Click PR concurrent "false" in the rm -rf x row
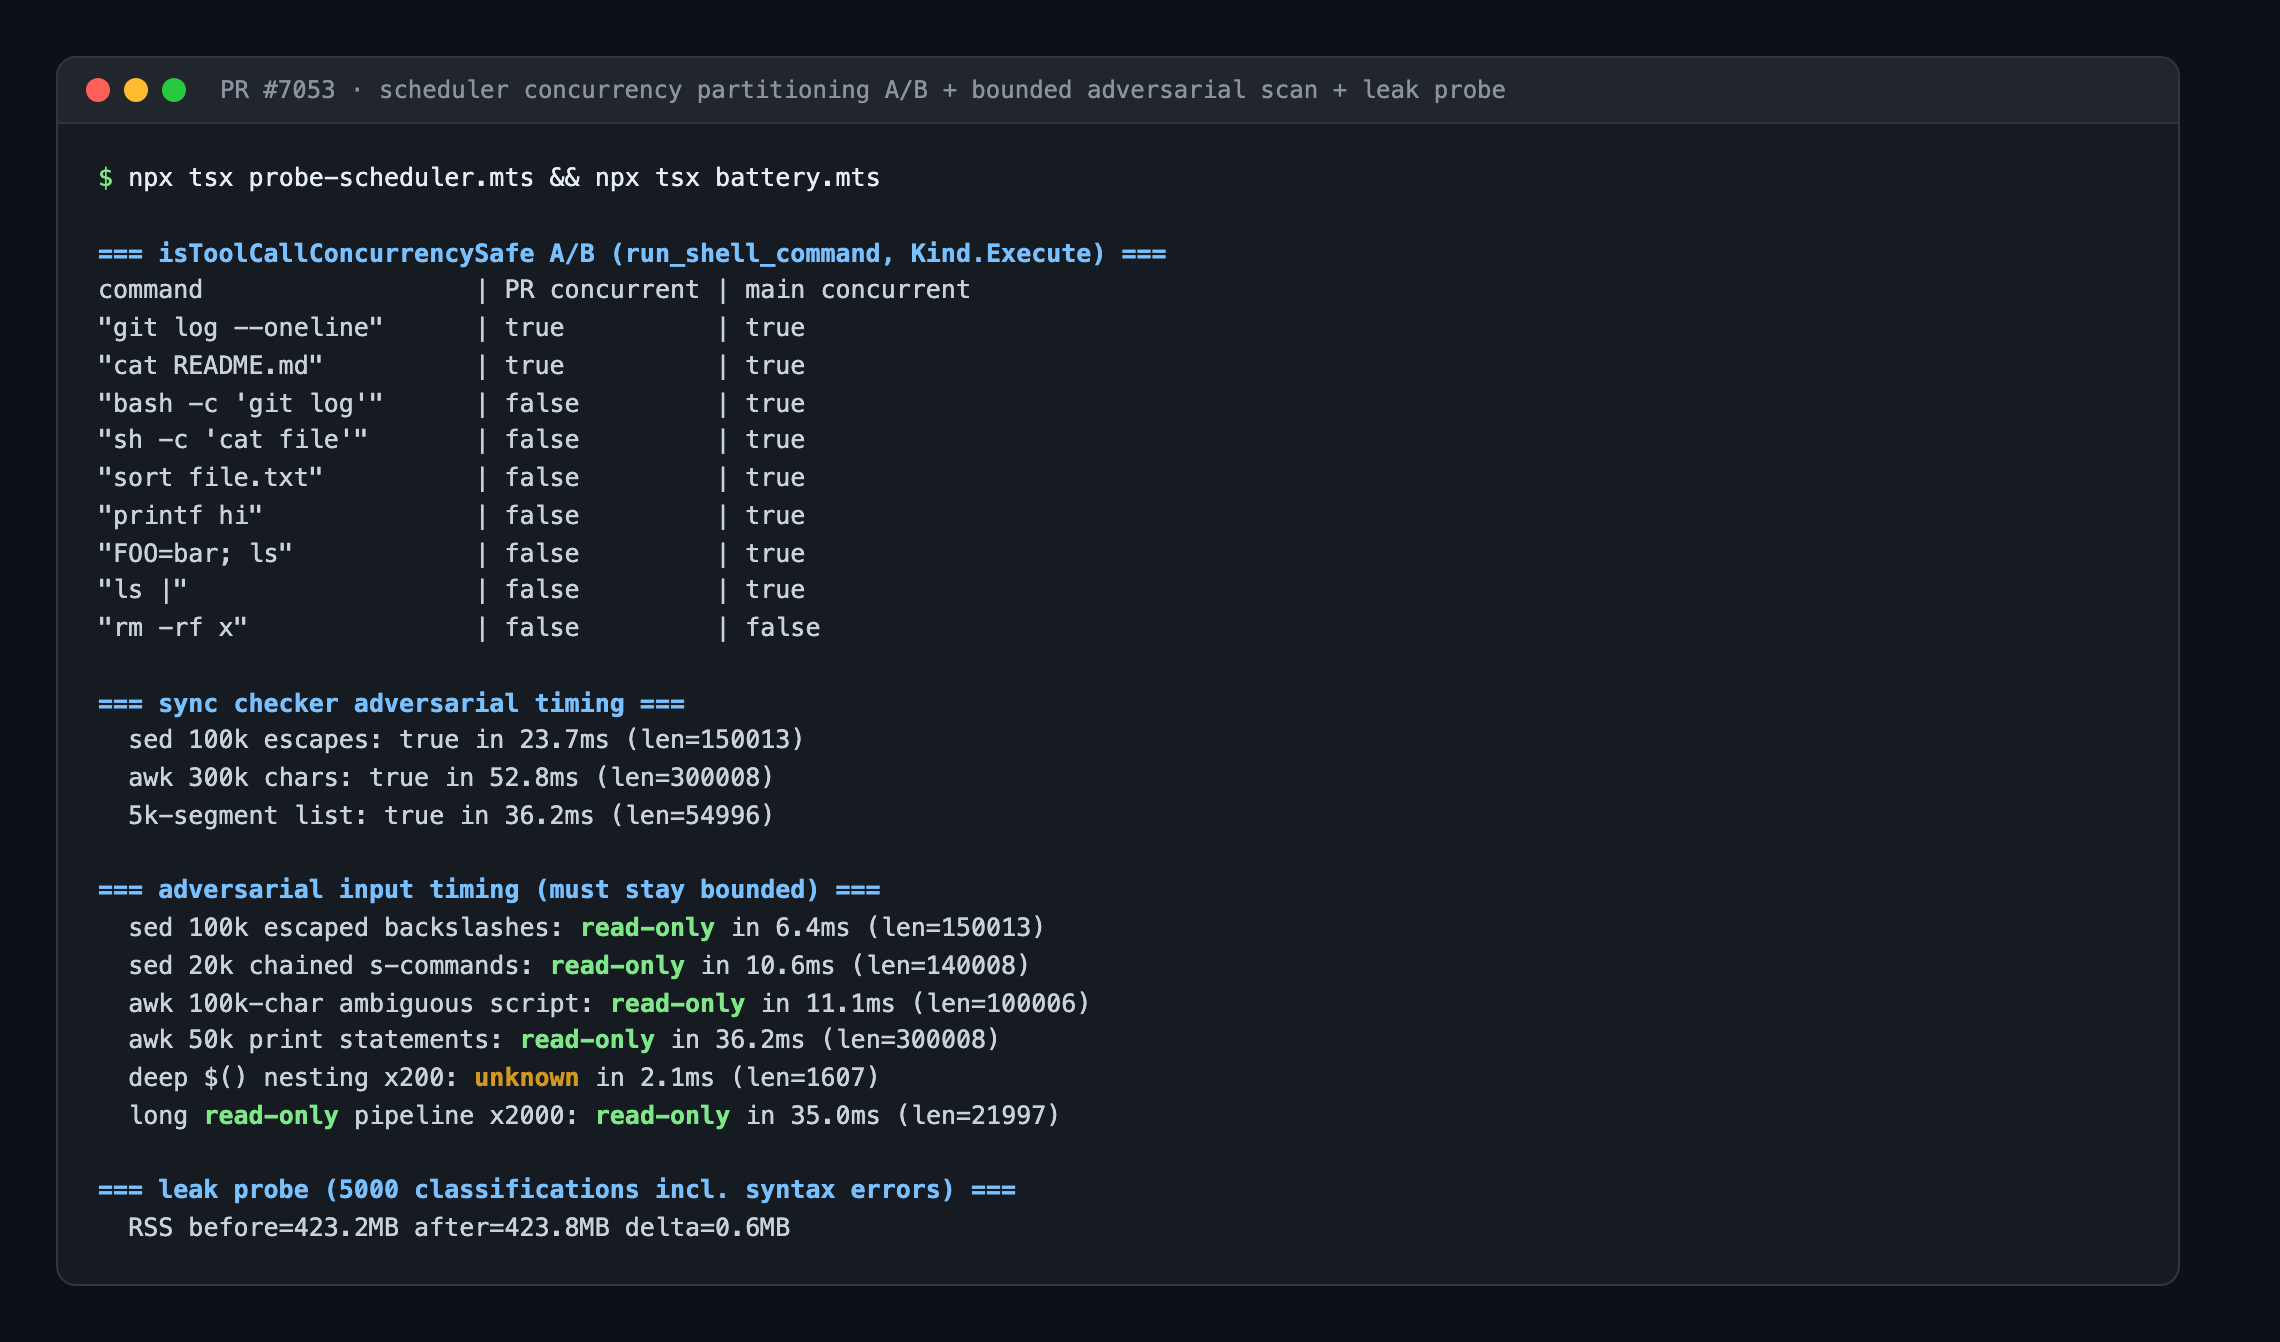This screenshot has height=1342, width=2280. tap(542, 628)
